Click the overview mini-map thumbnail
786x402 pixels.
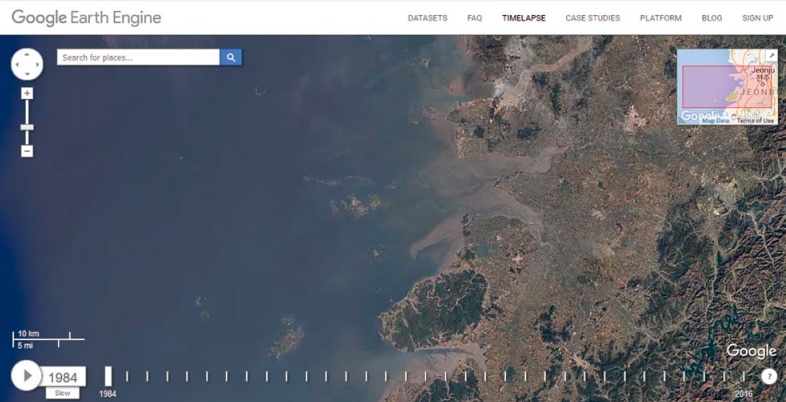click(727, 86)
